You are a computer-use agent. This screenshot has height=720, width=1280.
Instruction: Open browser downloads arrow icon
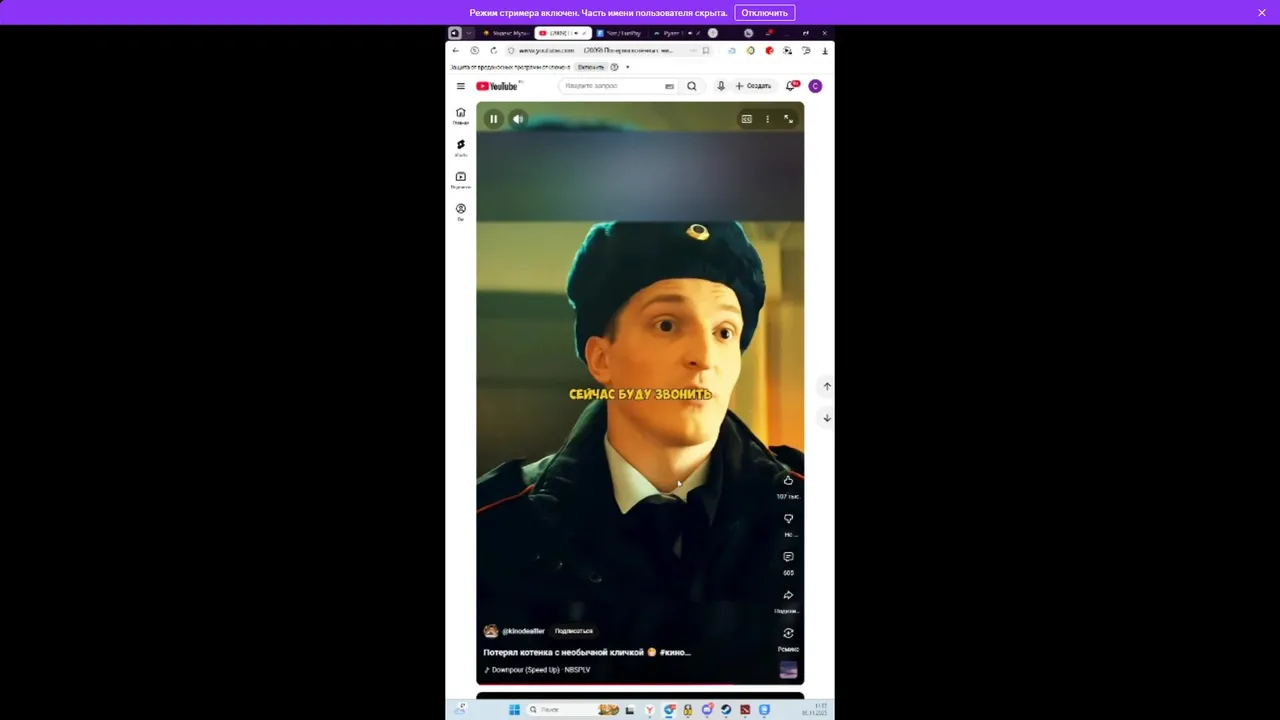pyautogui.click(x=825, y=50)
